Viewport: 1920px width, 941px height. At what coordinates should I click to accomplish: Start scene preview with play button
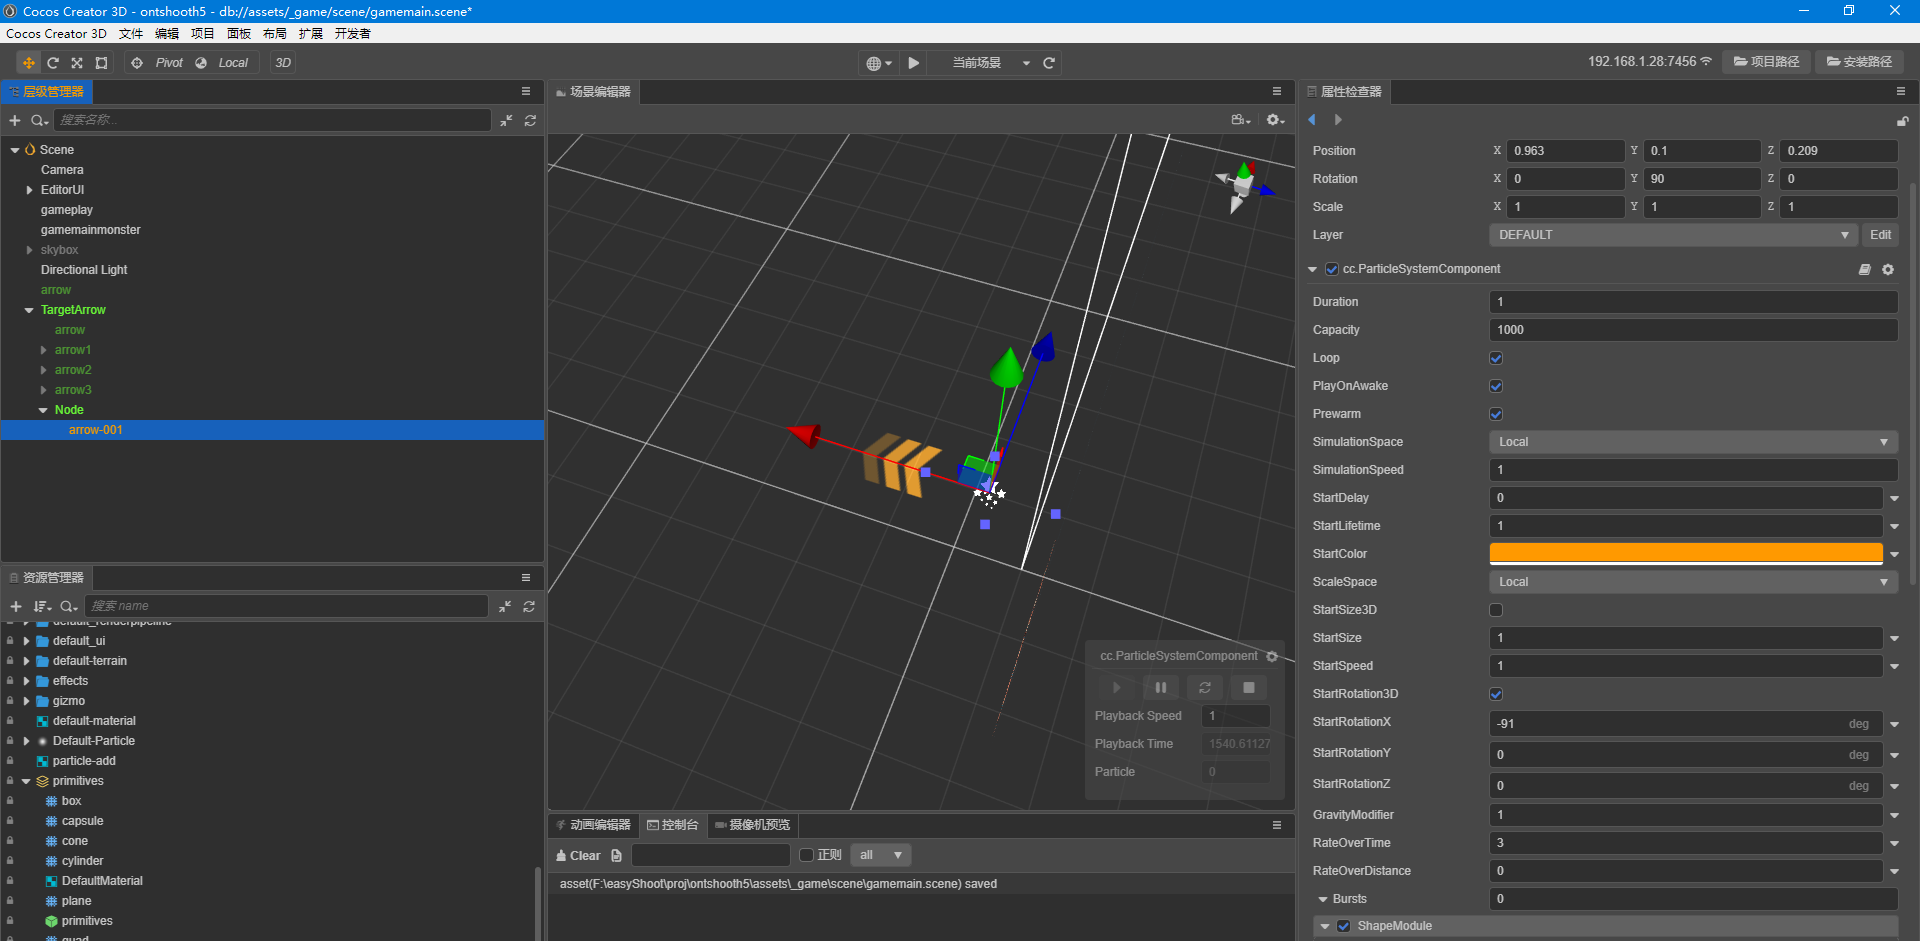[914, 63]
